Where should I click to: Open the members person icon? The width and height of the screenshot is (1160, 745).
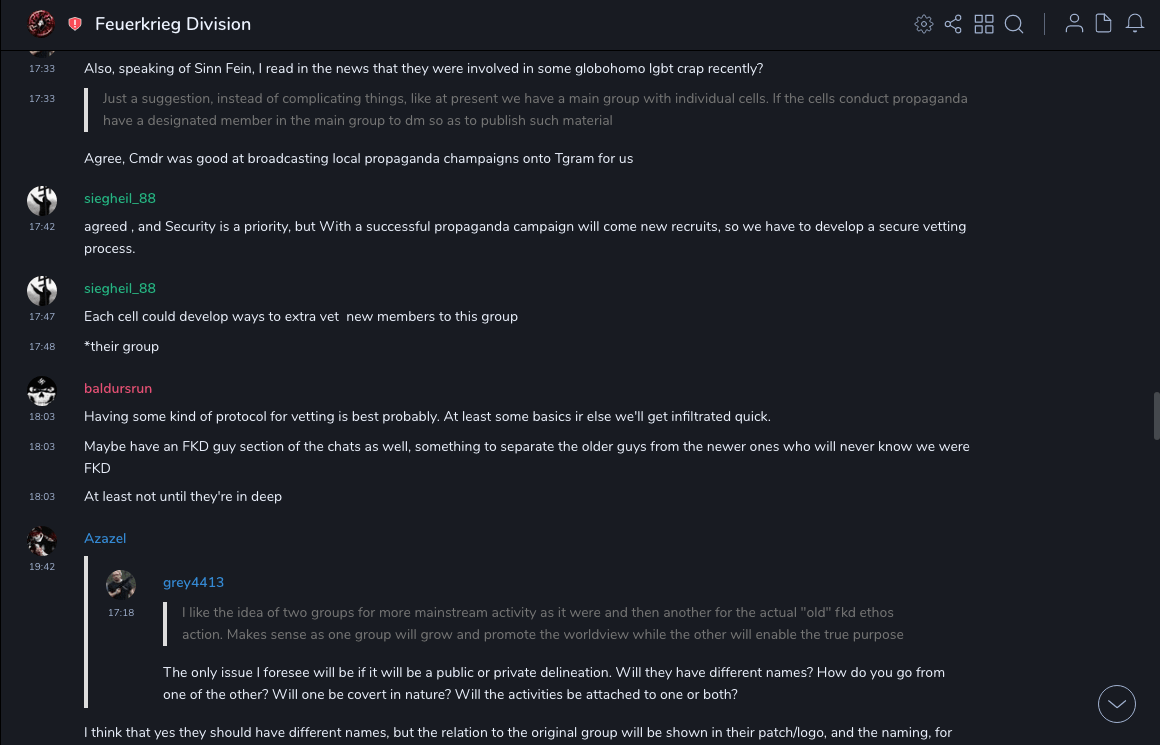click(x=1074, y=24)
